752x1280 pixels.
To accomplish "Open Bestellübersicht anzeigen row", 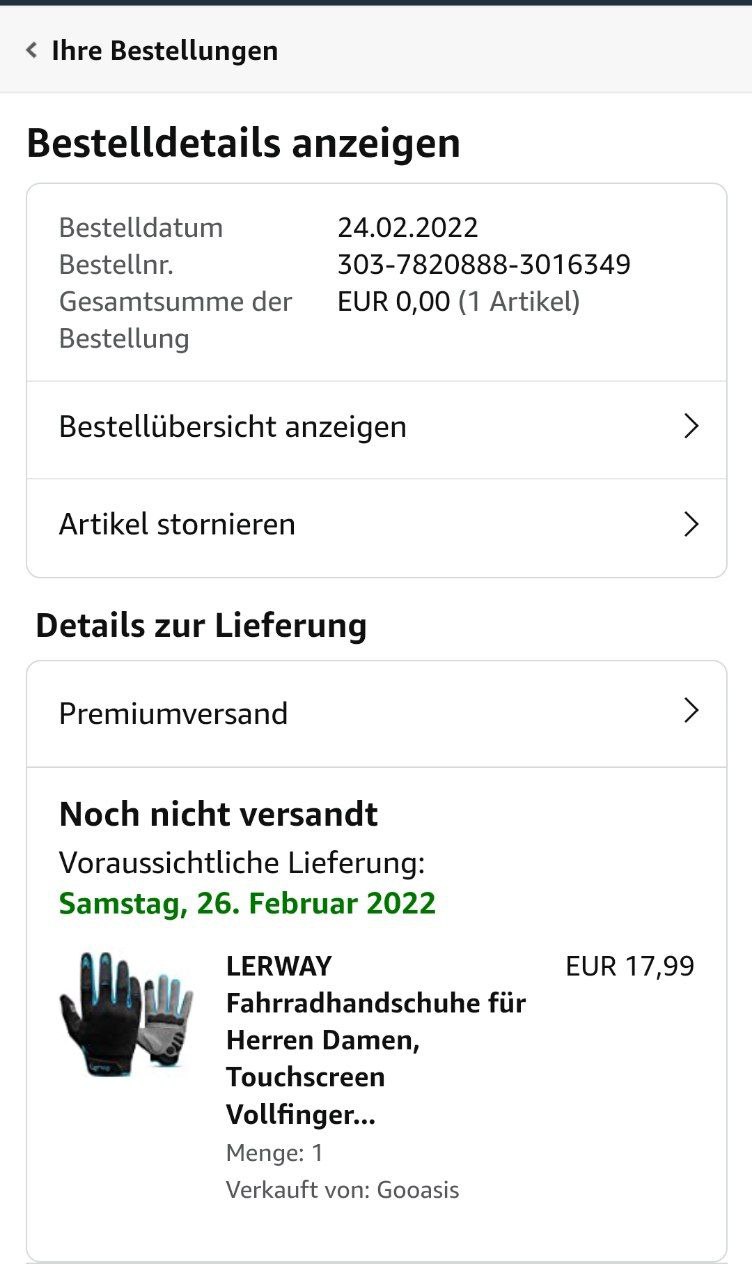I will tap(233, 427).
